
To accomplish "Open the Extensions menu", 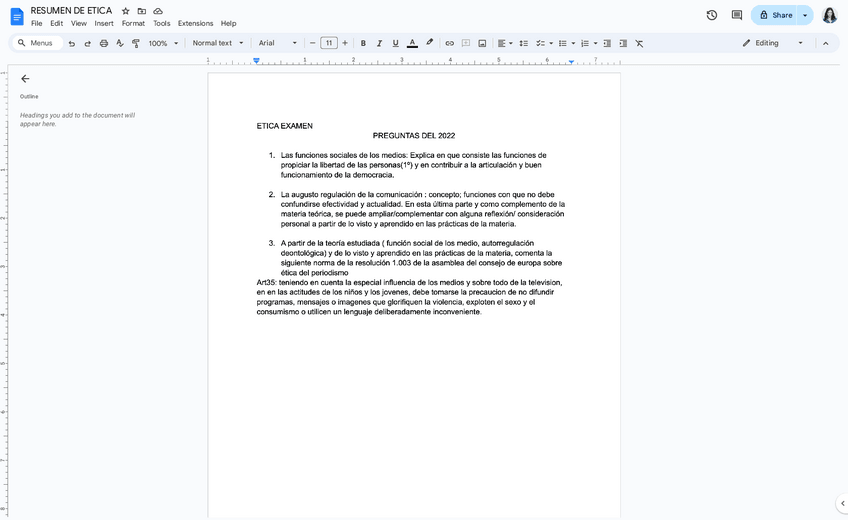I will pyautogui.click(x=195, y=23).
